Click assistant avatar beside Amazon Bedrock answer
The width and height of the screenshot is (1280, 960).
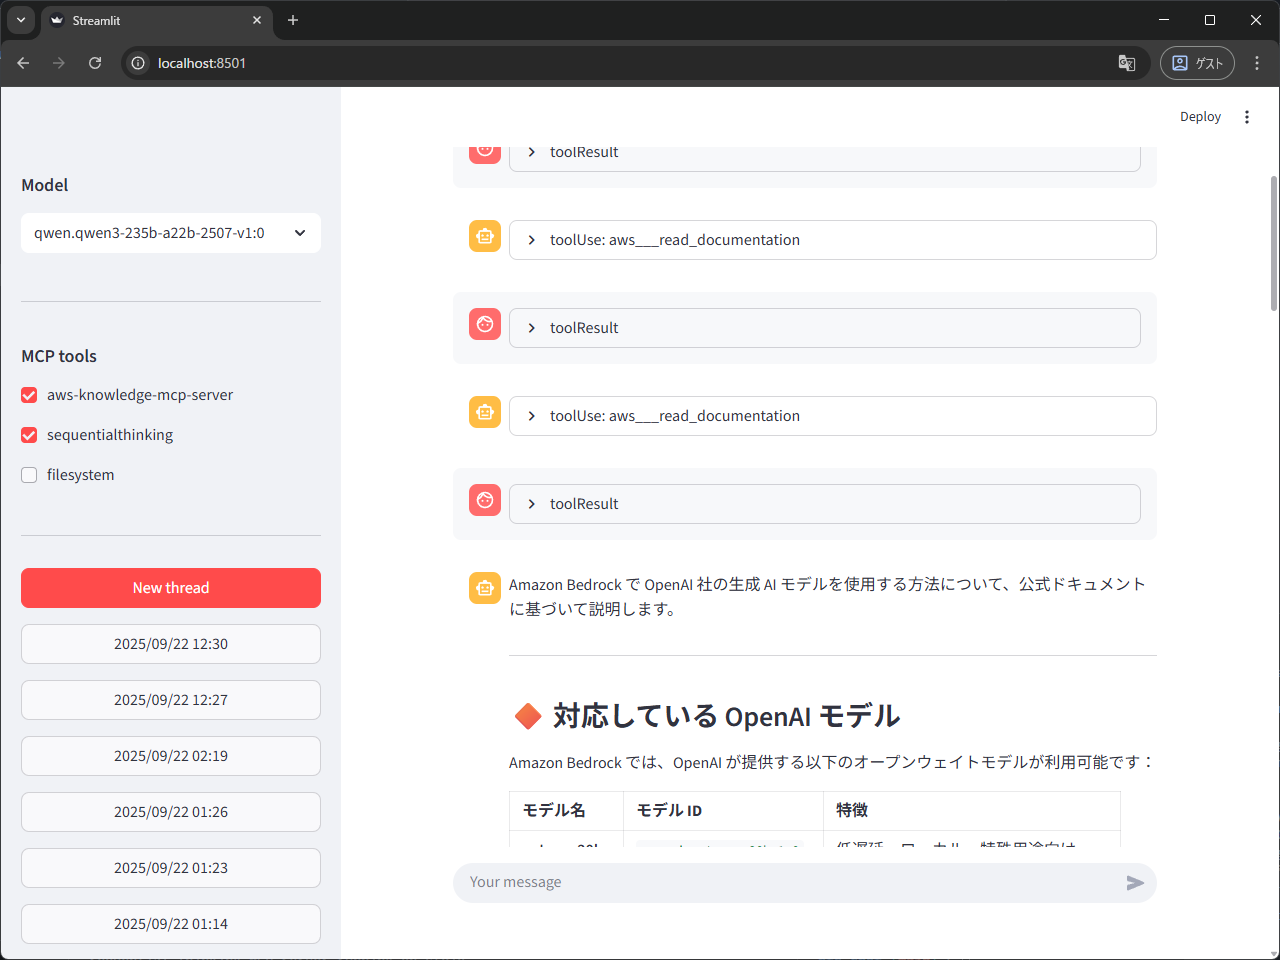(x=485, y=588)
